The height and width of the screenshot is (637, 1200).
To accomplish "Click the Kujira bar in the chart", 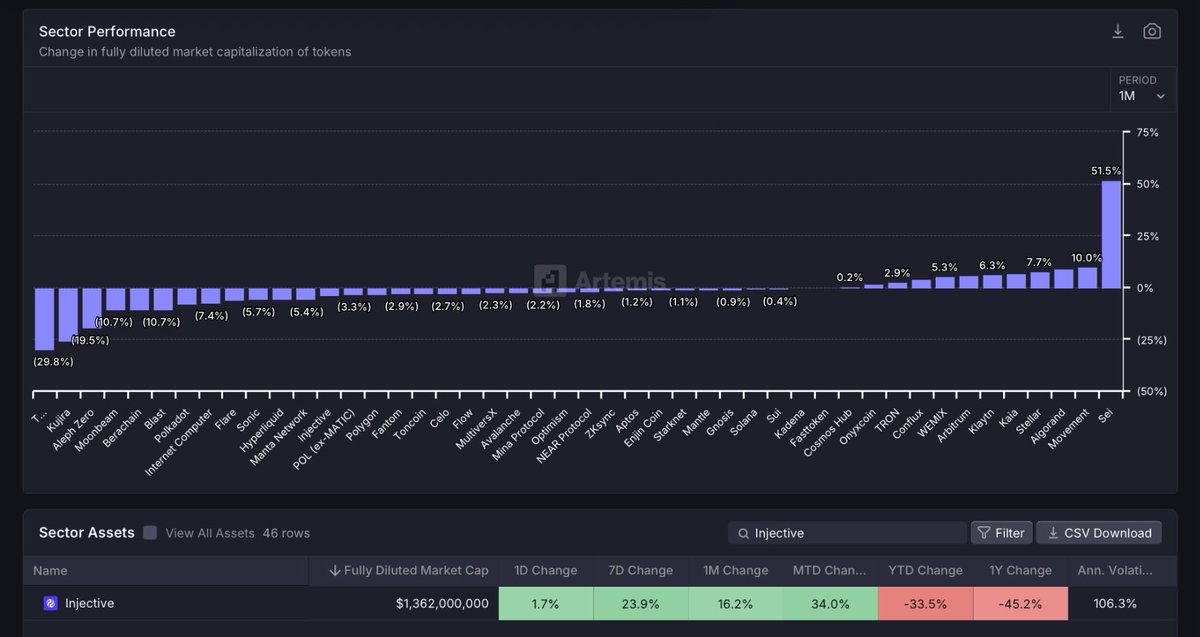I will pyautogui.click(x=68, y=315).
